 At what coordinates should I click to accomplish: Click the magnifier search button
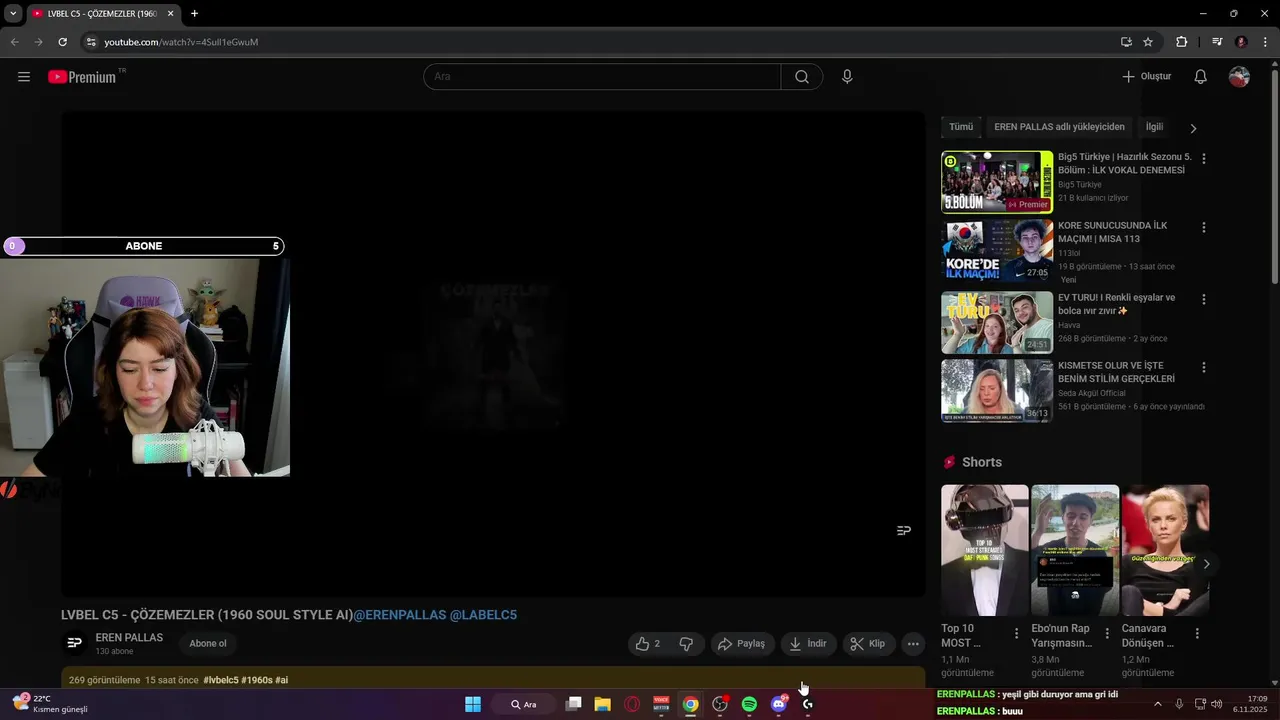(802, 77)
